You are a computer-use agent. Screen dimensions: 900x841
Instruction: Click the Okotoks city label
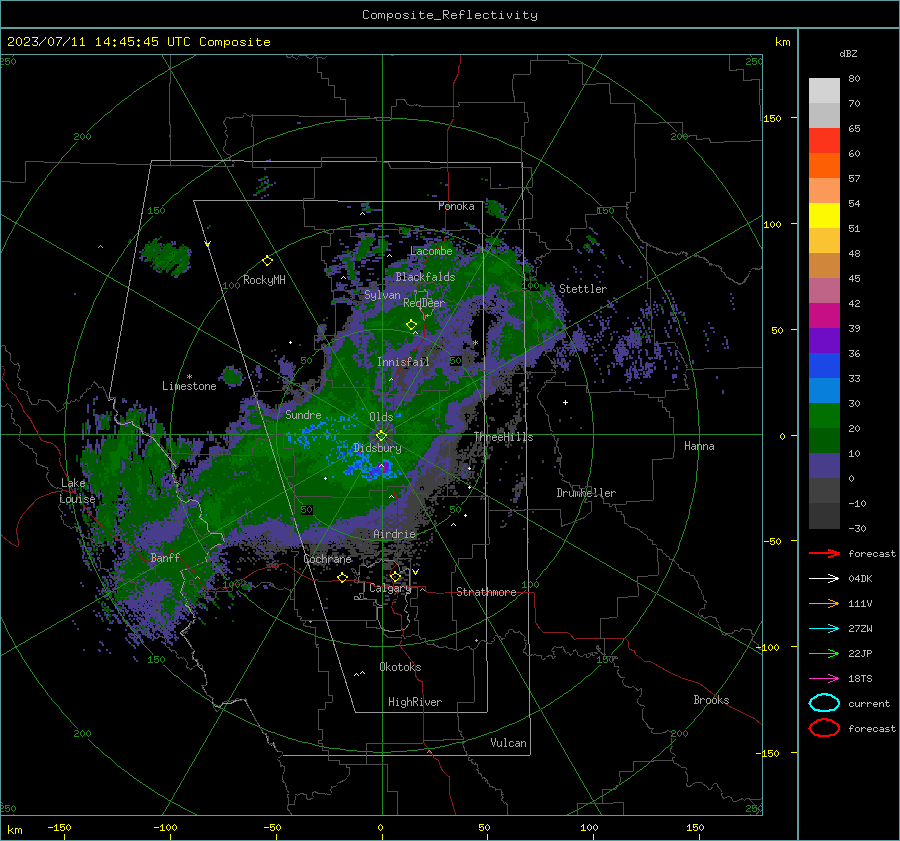coord(400,667)
